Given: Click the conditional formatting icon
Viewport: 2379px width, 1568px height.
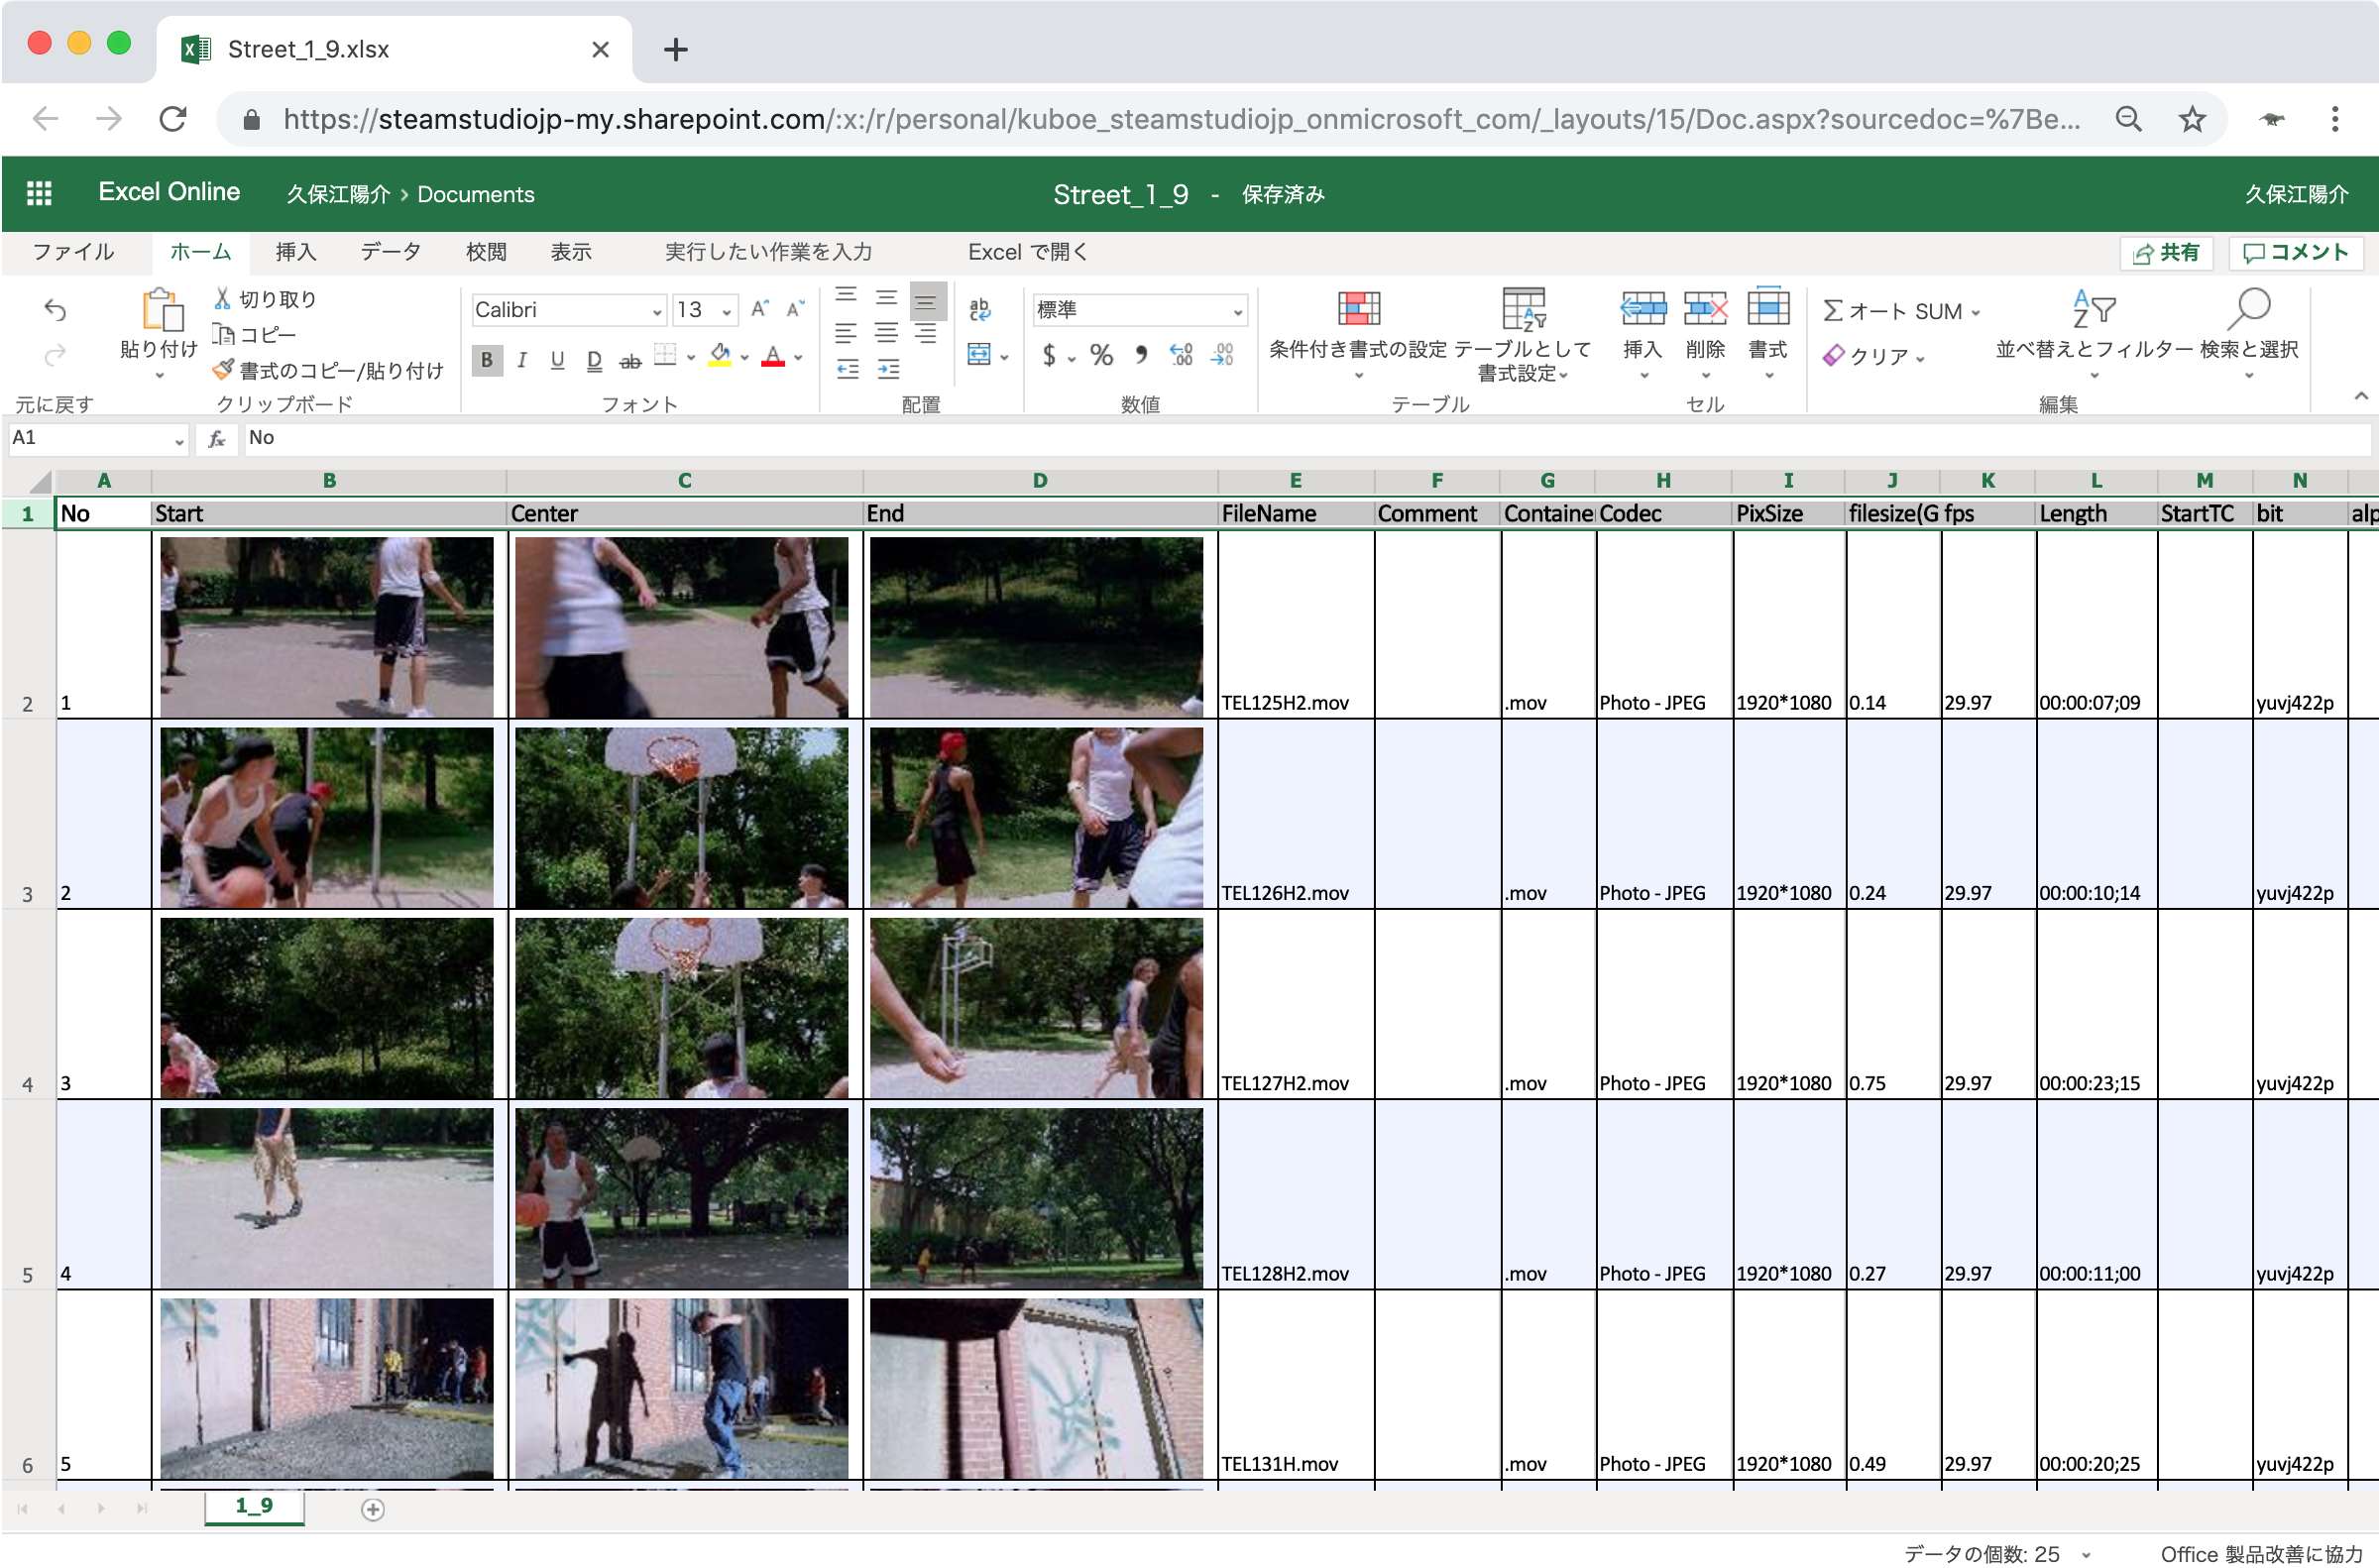Looking at the screenshot, I should [1358, 309].
